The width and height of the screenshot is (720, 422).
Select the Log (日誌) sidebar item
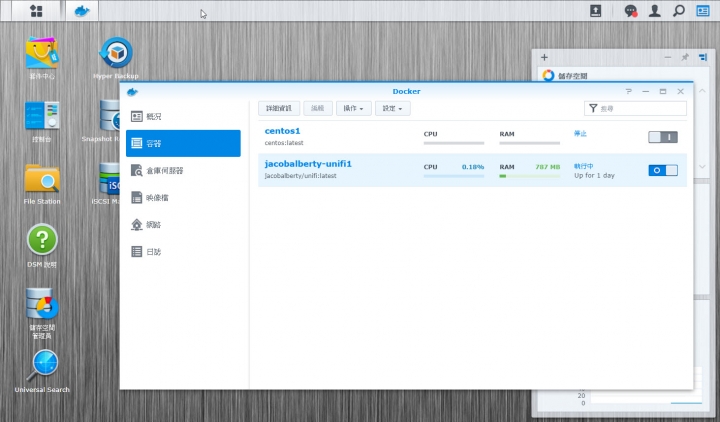click(183, 252)
